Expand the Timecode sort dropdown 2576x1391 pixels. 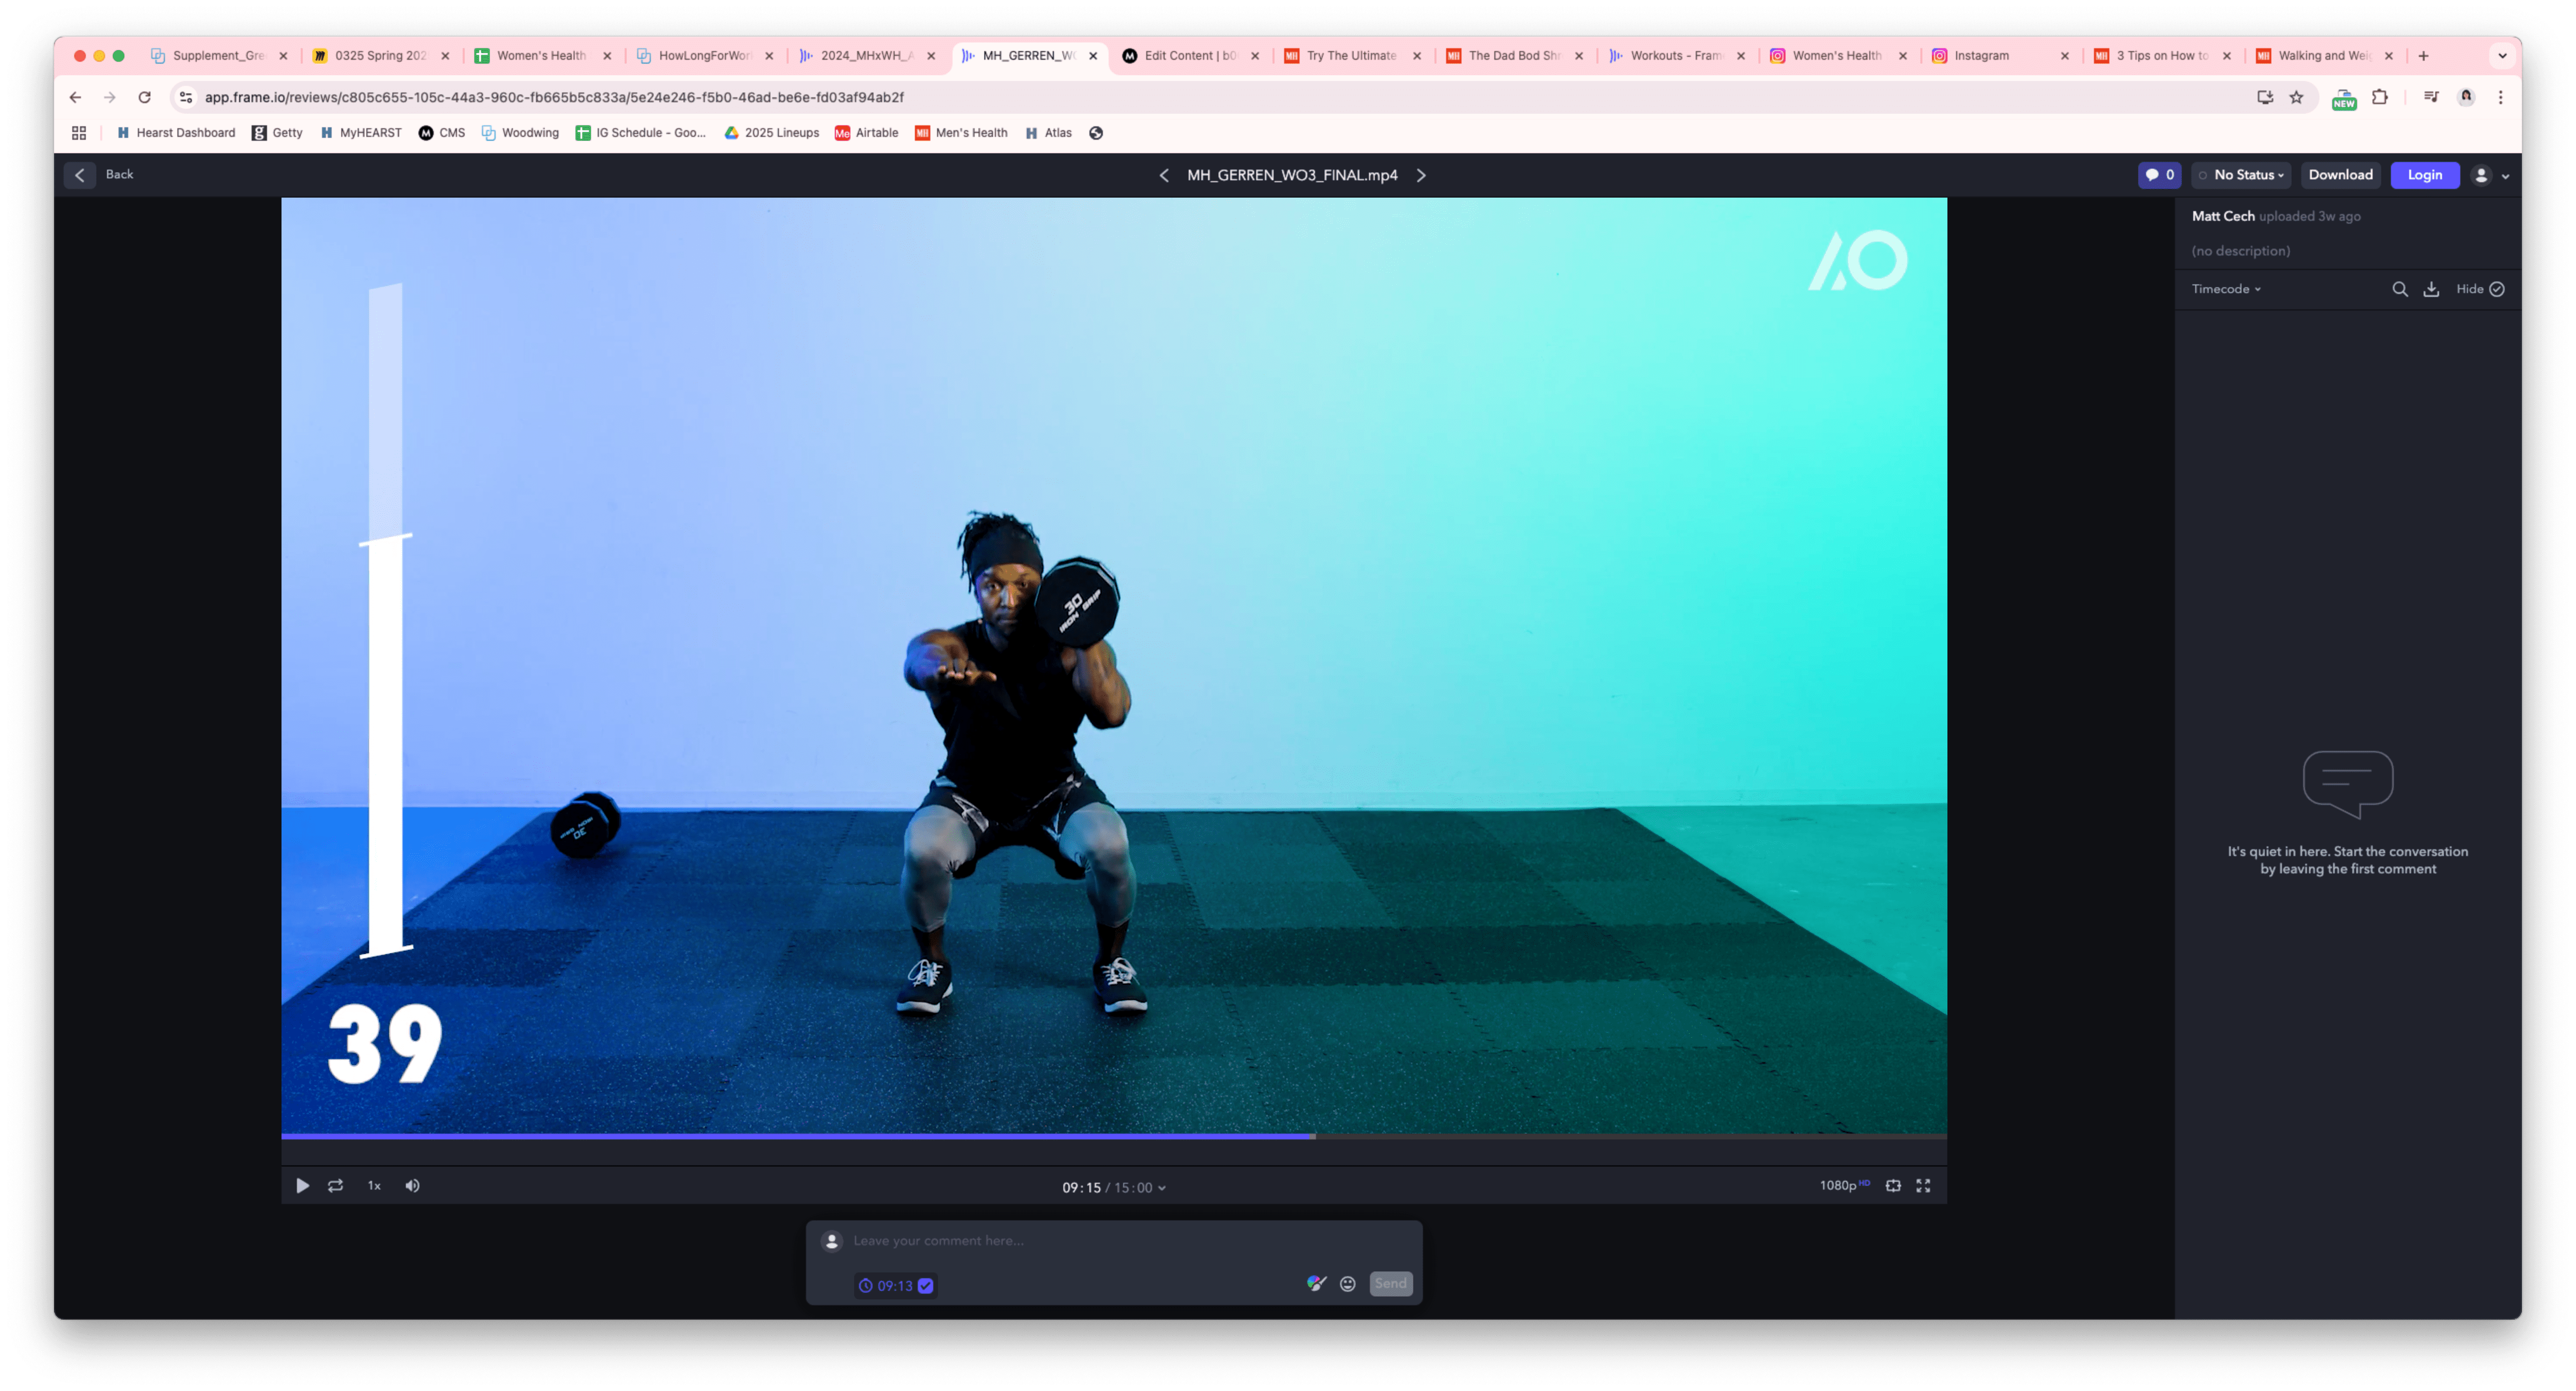click(x=2226, y=289)
